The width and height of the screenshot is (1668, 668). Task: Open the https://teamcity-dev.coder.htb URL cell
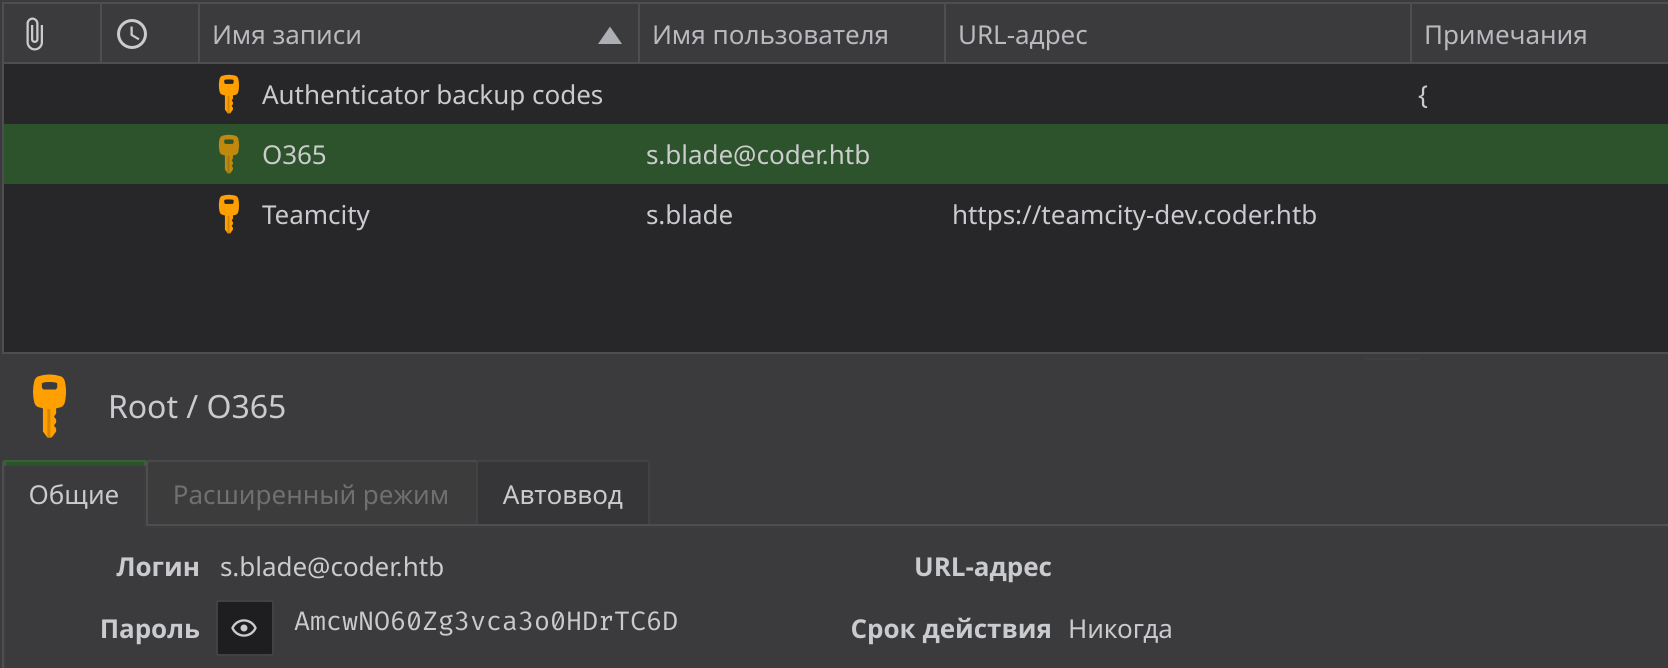pyautogui.click(x=1134, y=215)
